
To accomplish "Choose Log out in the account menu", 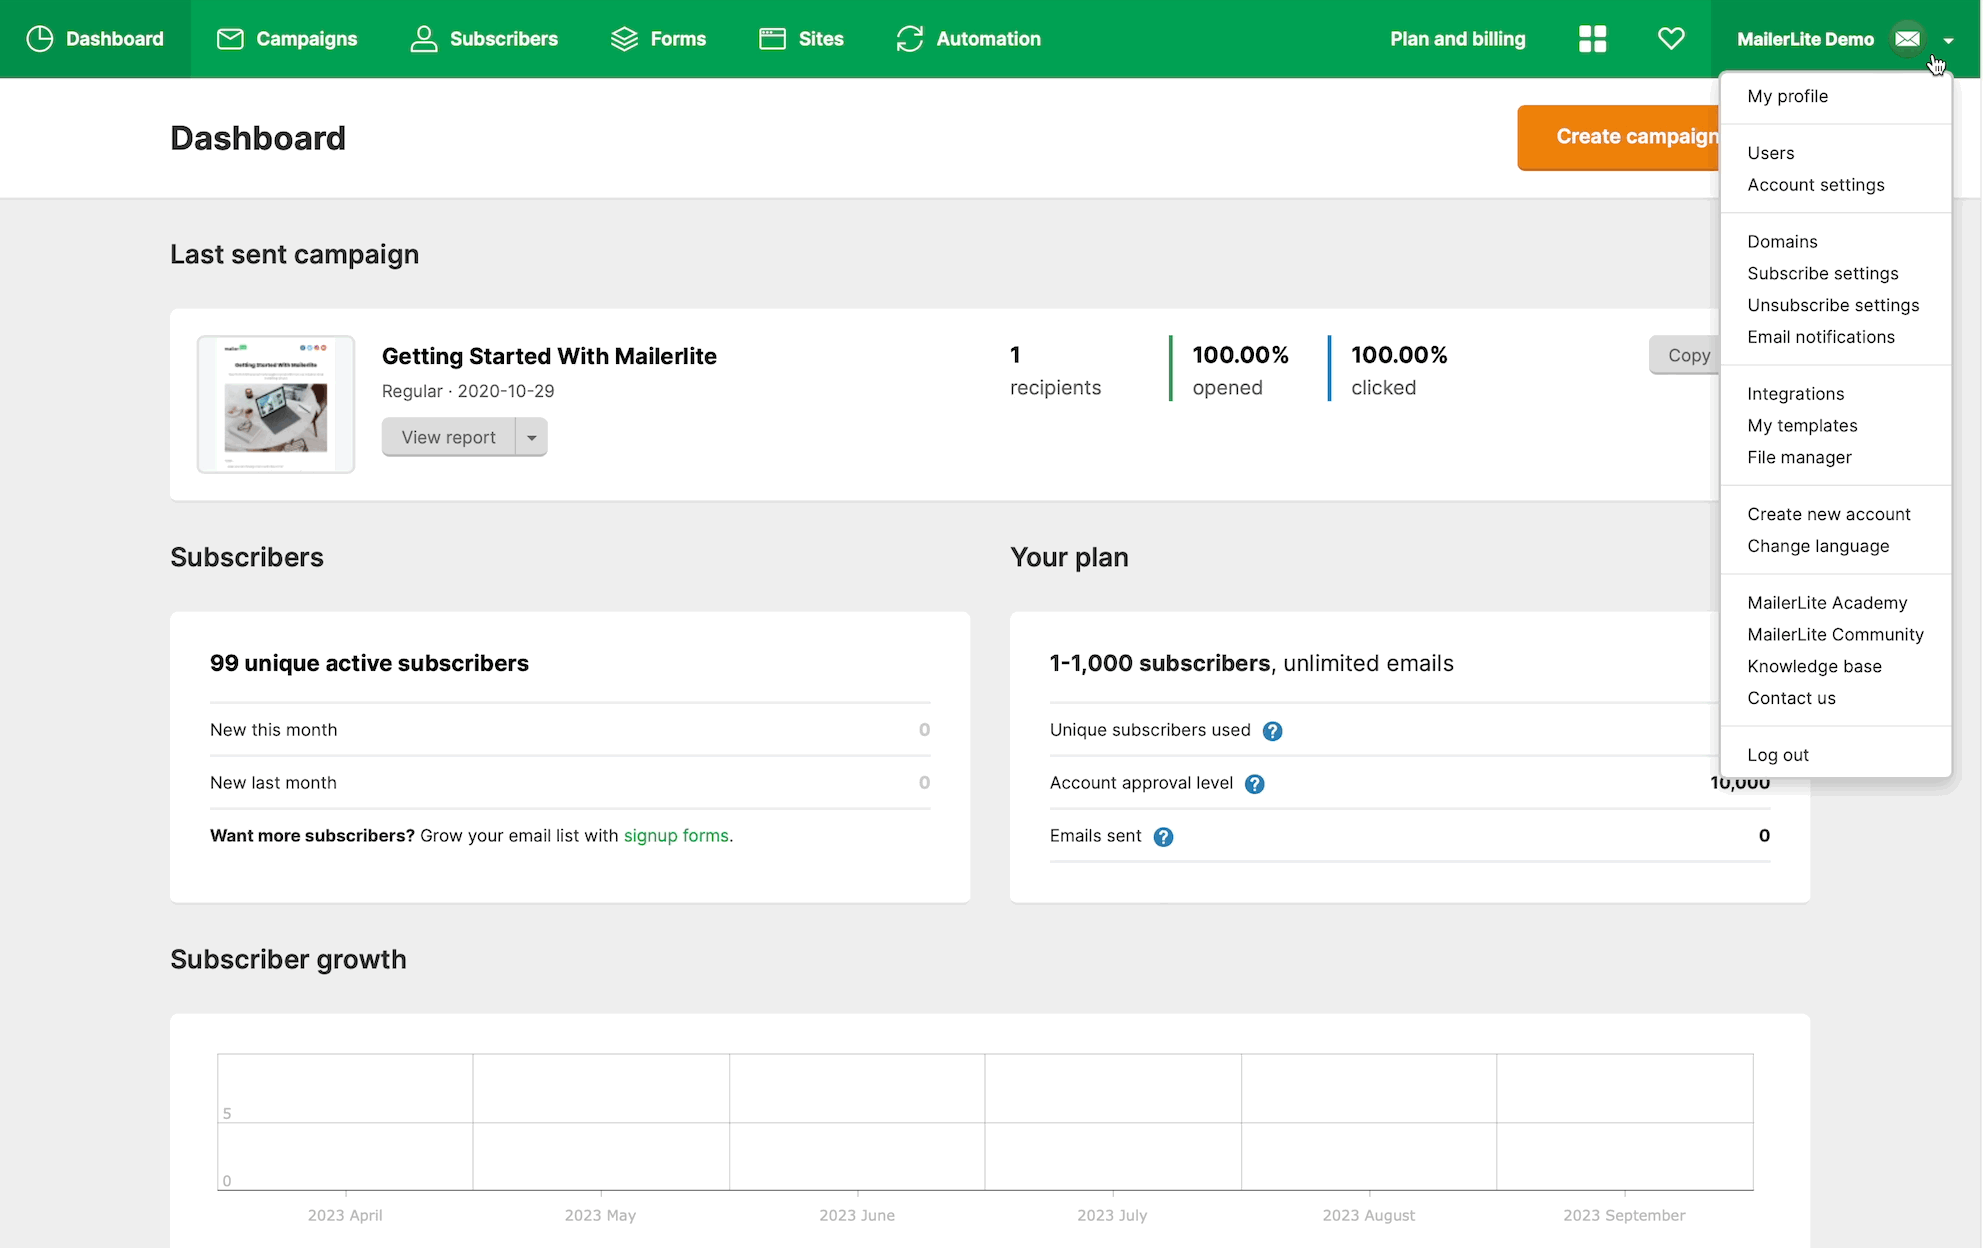I will [1777, 755].
